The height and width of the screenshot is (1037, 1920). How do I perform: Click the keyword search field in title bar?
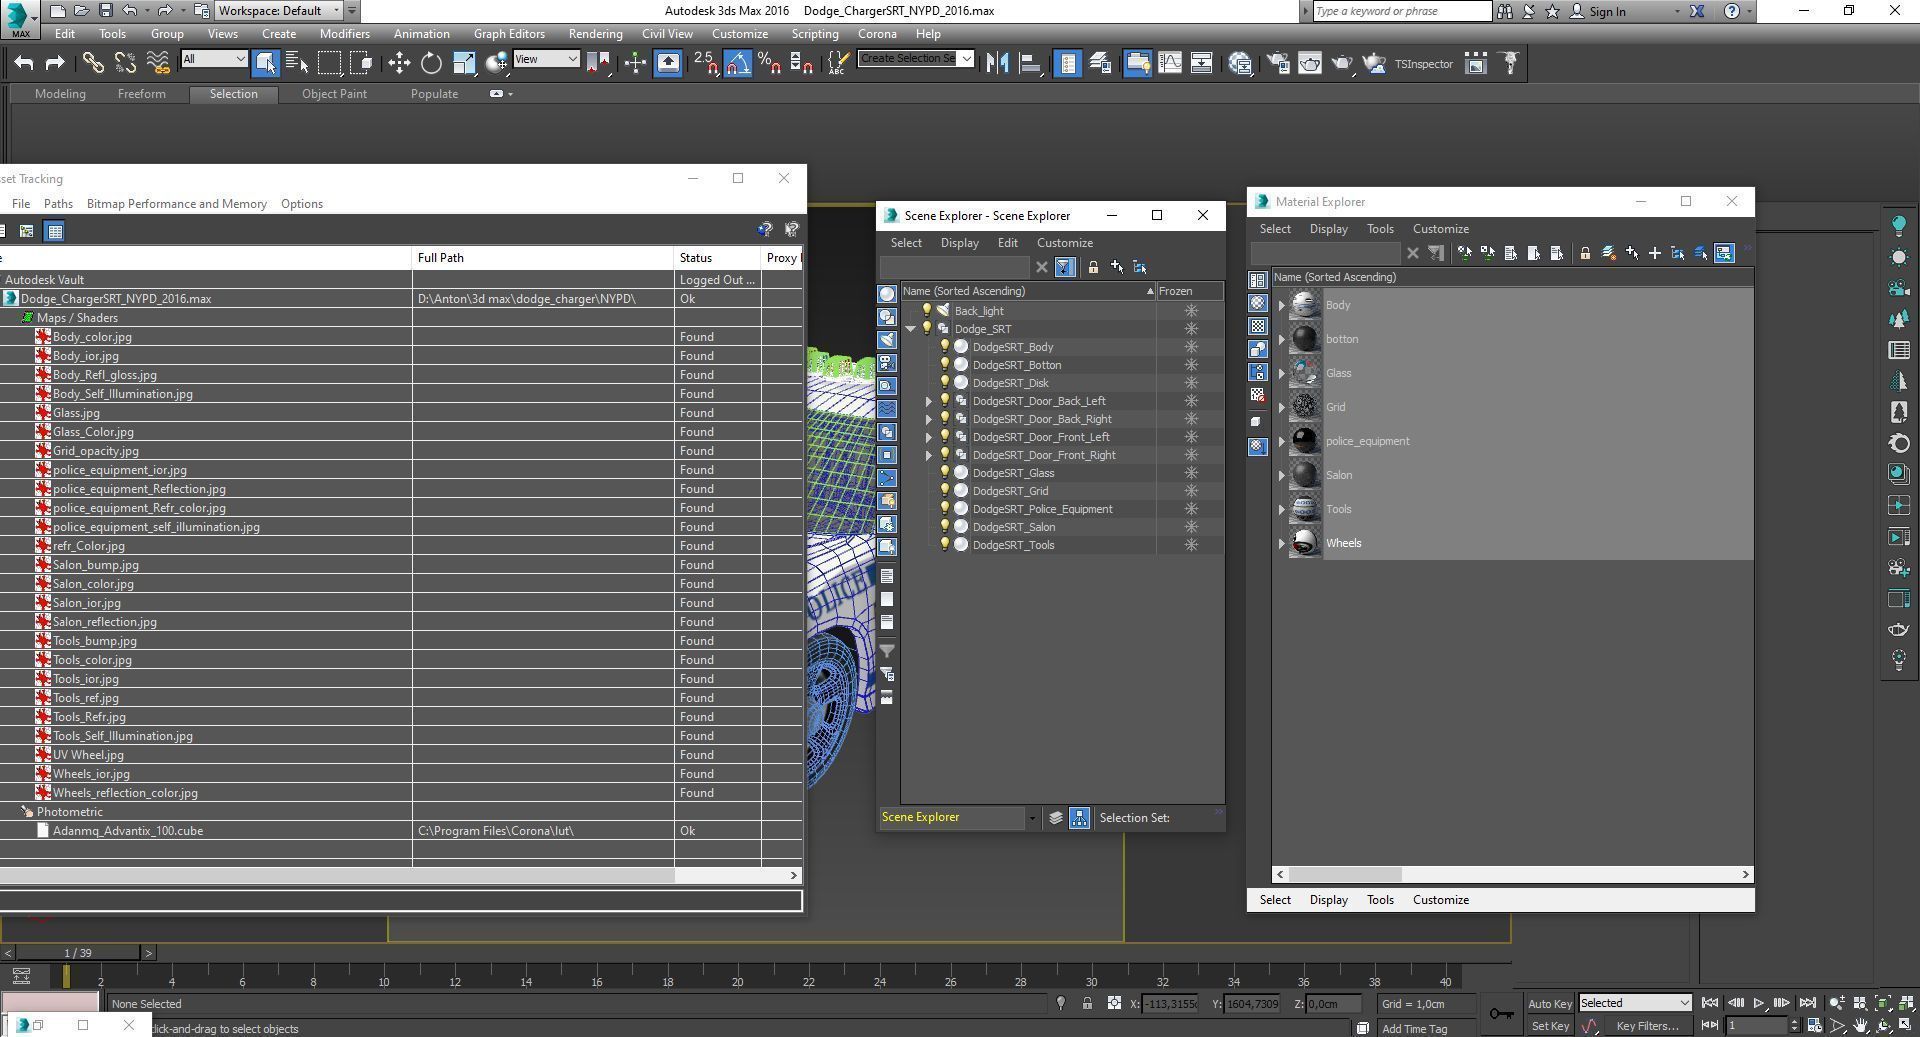1401,11
